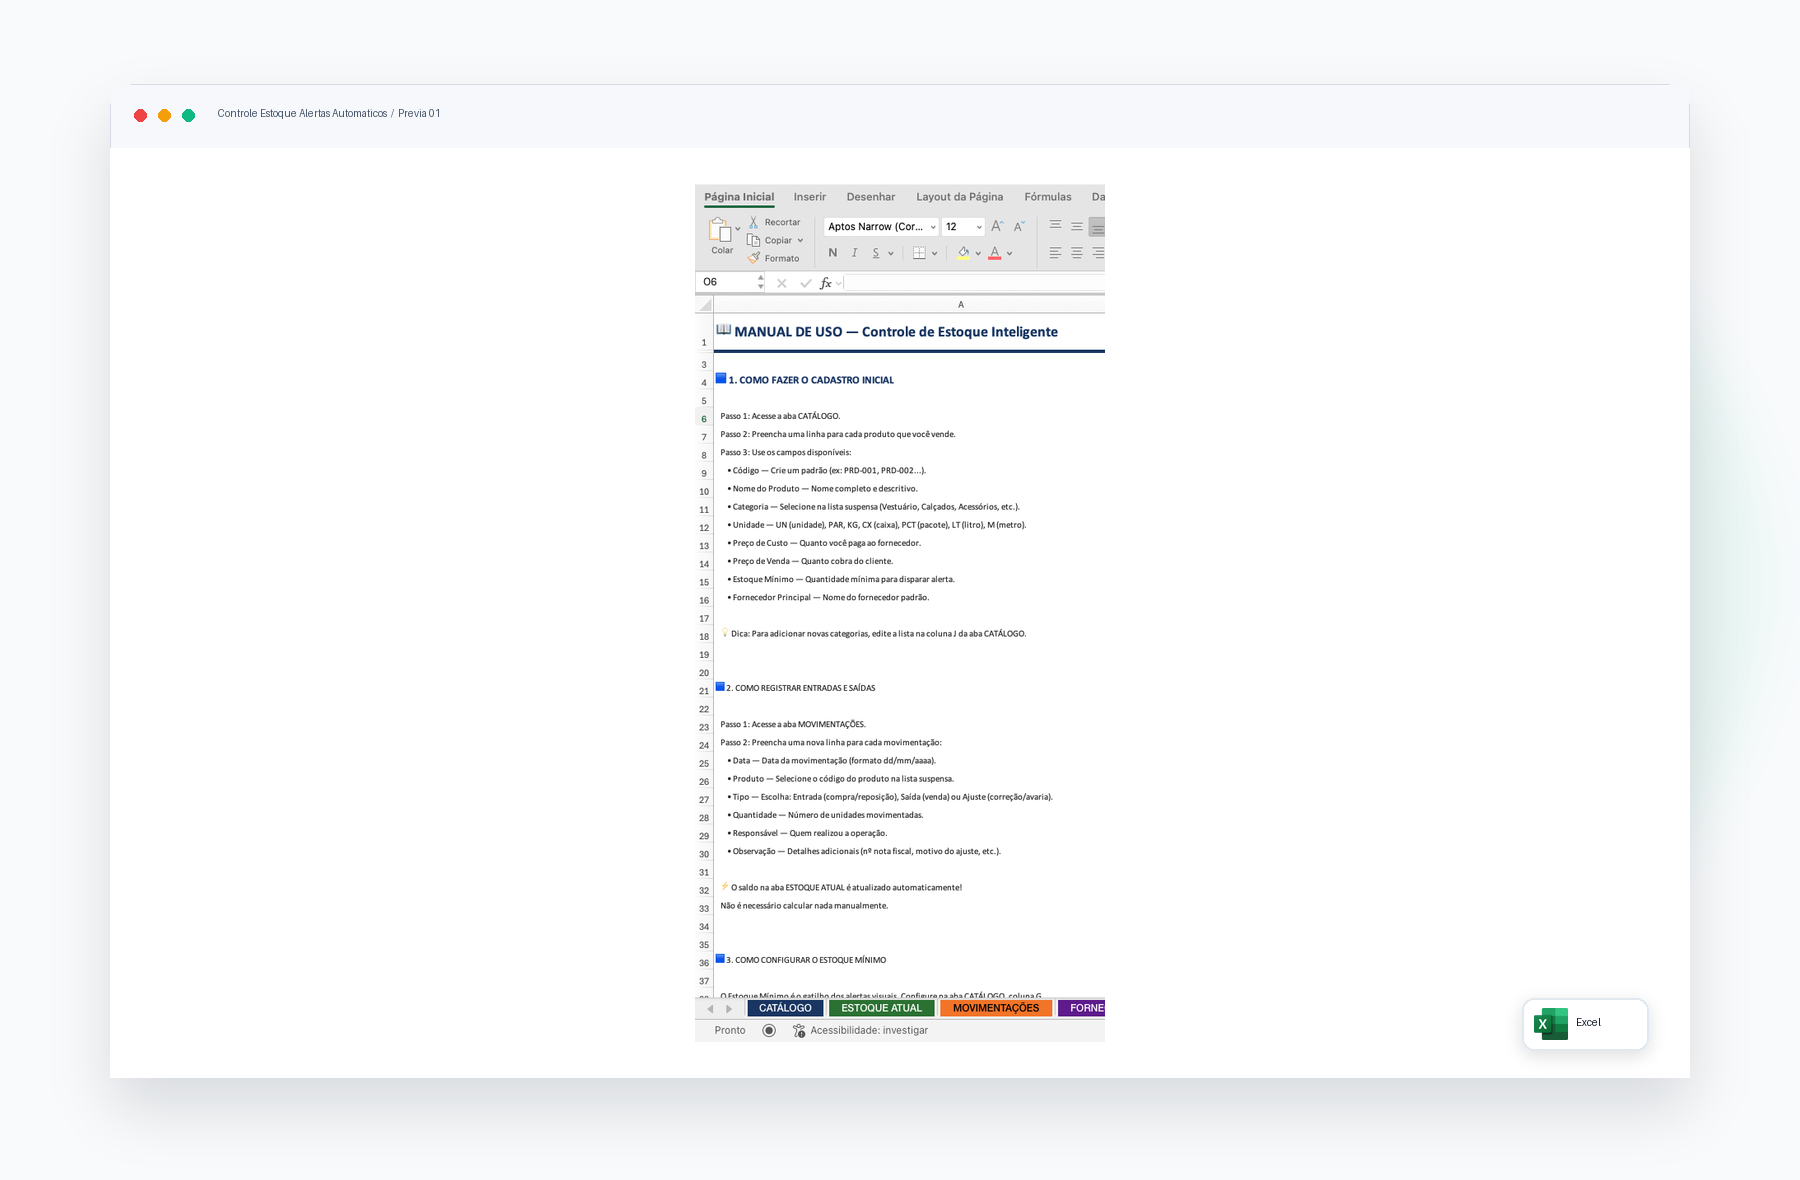Image resolution: width=1800 pixels, height=1180 pixels.
Task: Increase font size with the larger A
Action: pyautogui.click(x=997, y=227)
